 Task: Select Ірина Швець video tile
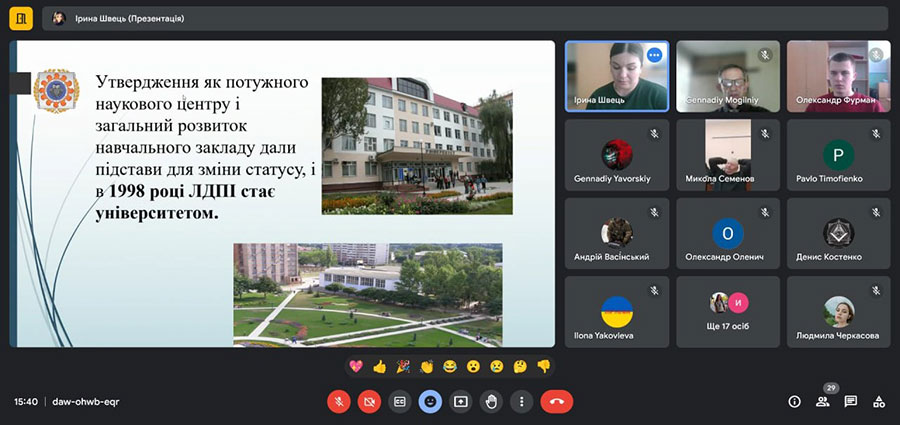click(617, 76)
